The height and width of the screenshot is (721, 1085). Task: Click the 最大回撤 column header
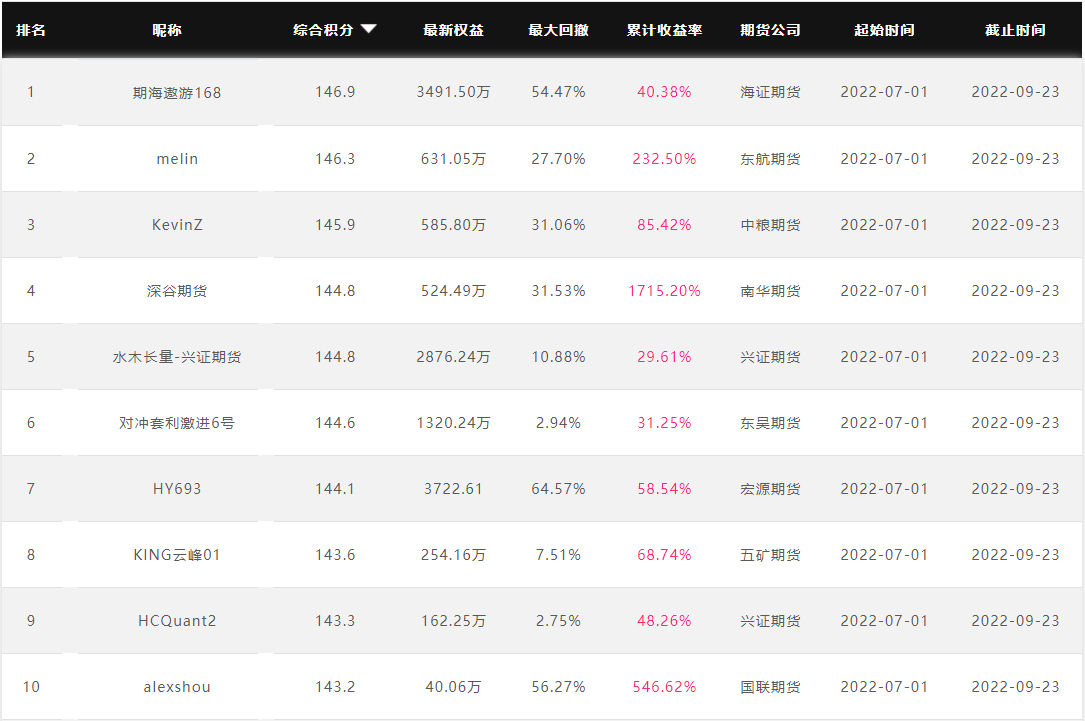(x=558, y=30)
